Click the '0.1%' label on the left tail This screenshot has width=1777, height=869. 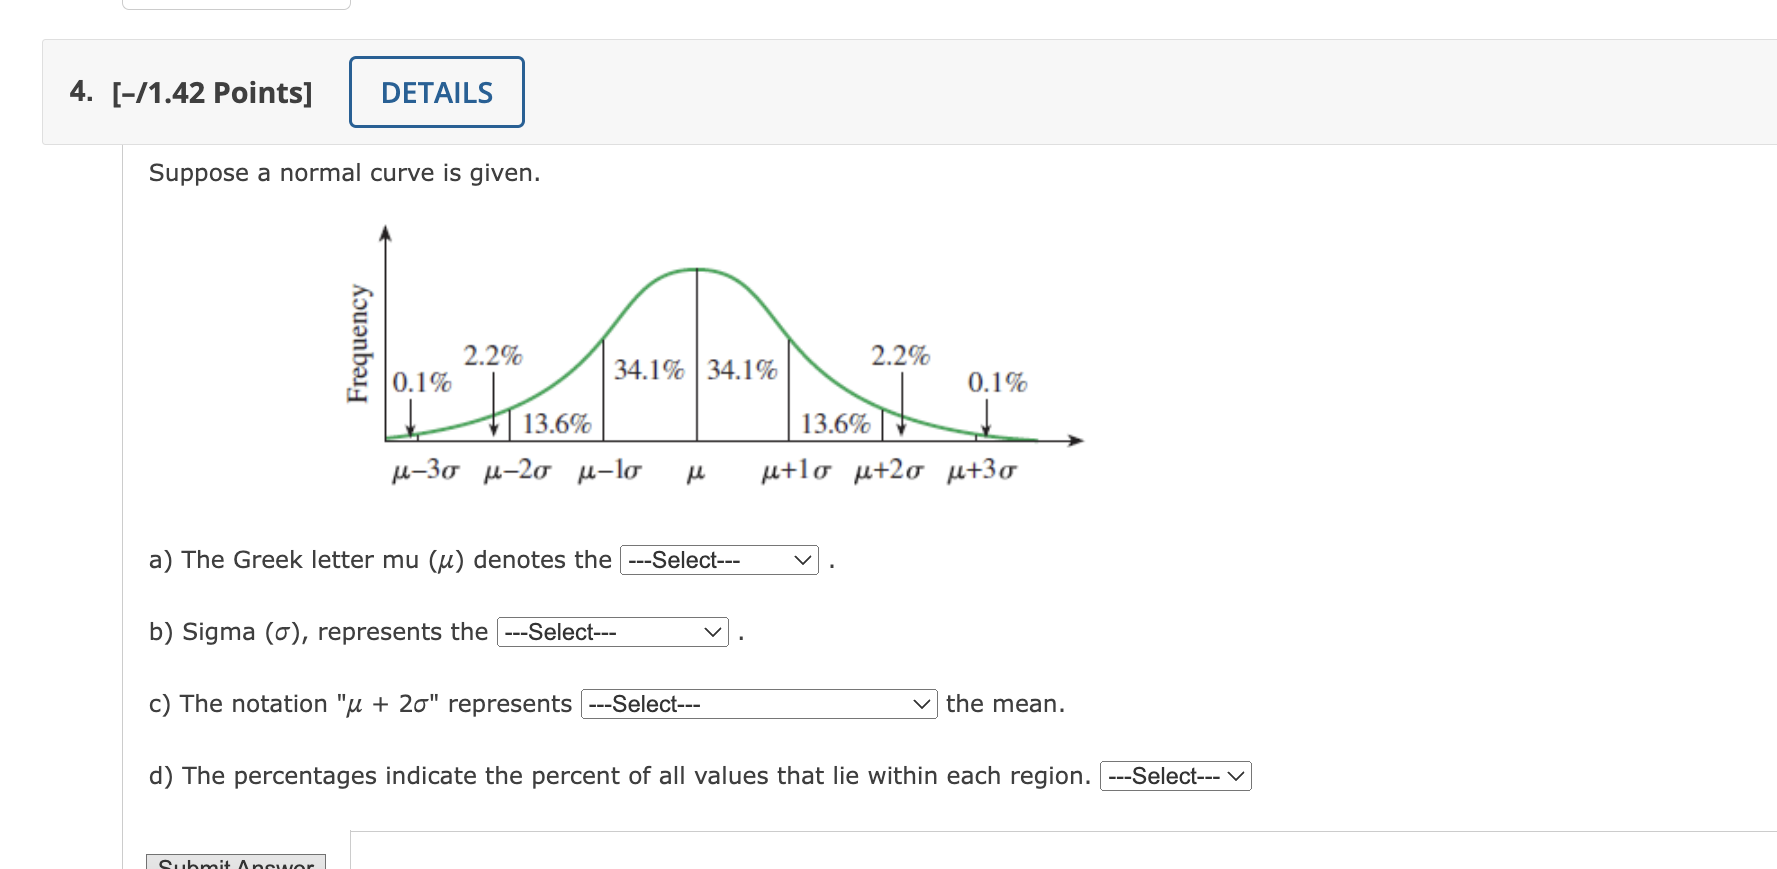[422, 383]
